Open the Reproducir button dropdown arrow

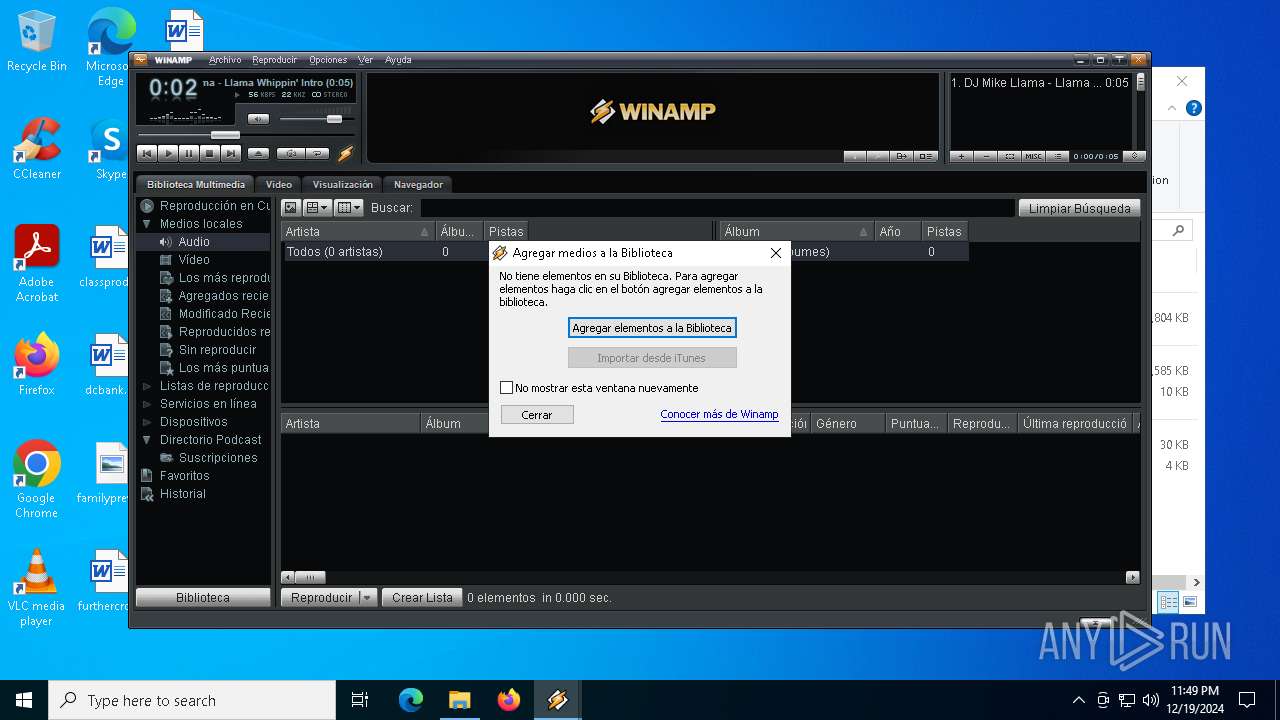(x=367, y=597)
